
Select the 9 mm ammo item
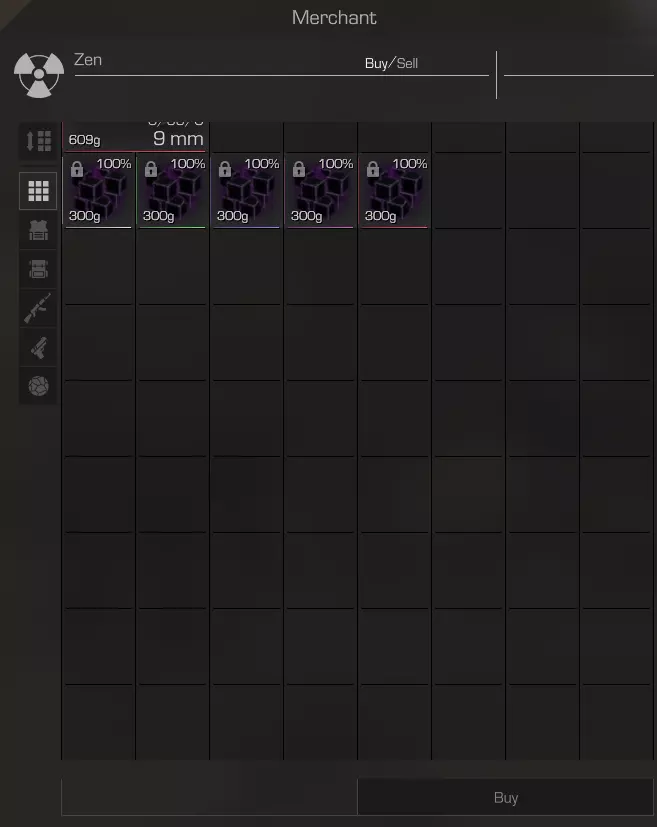[135, 137]
